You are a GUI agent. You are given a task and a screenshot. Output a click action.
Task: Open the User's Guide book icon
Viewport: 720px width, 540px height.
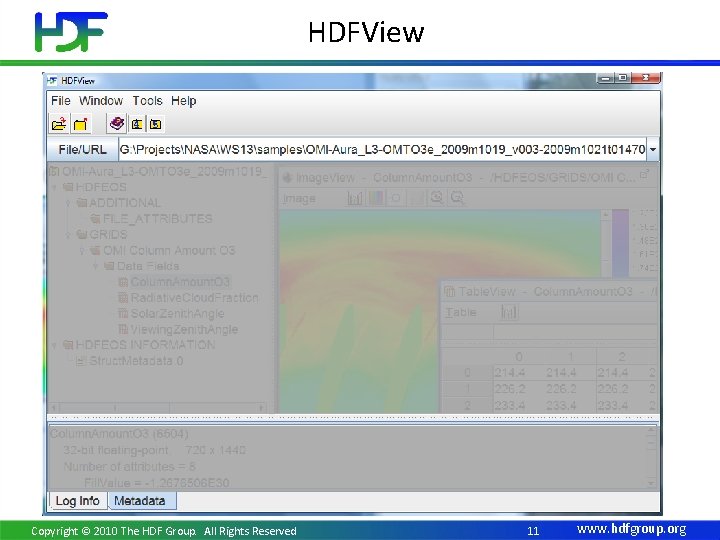click(x=117, y=124)
